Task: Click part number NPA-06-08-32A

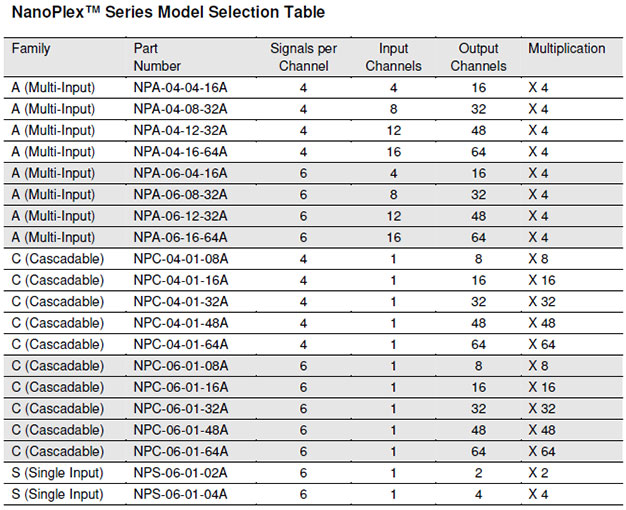Action: click(x=180, y=195)
